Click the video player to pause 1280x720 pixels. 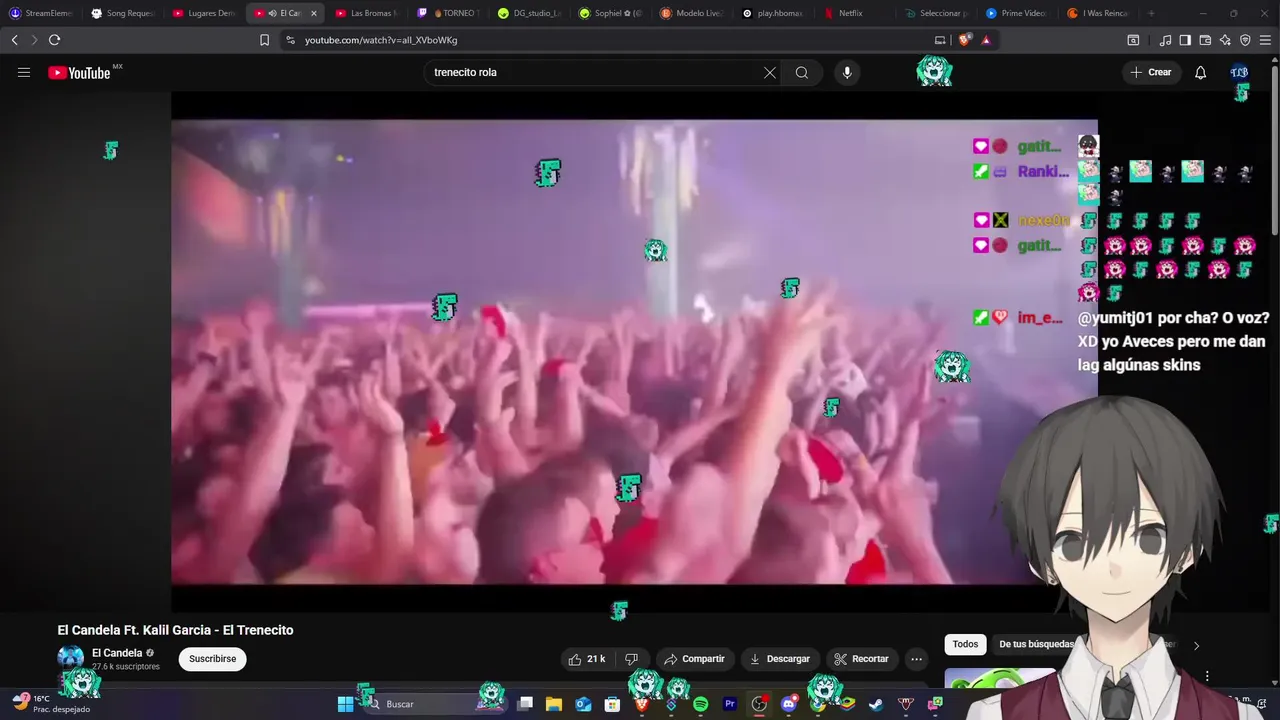(x=634, y=352)
